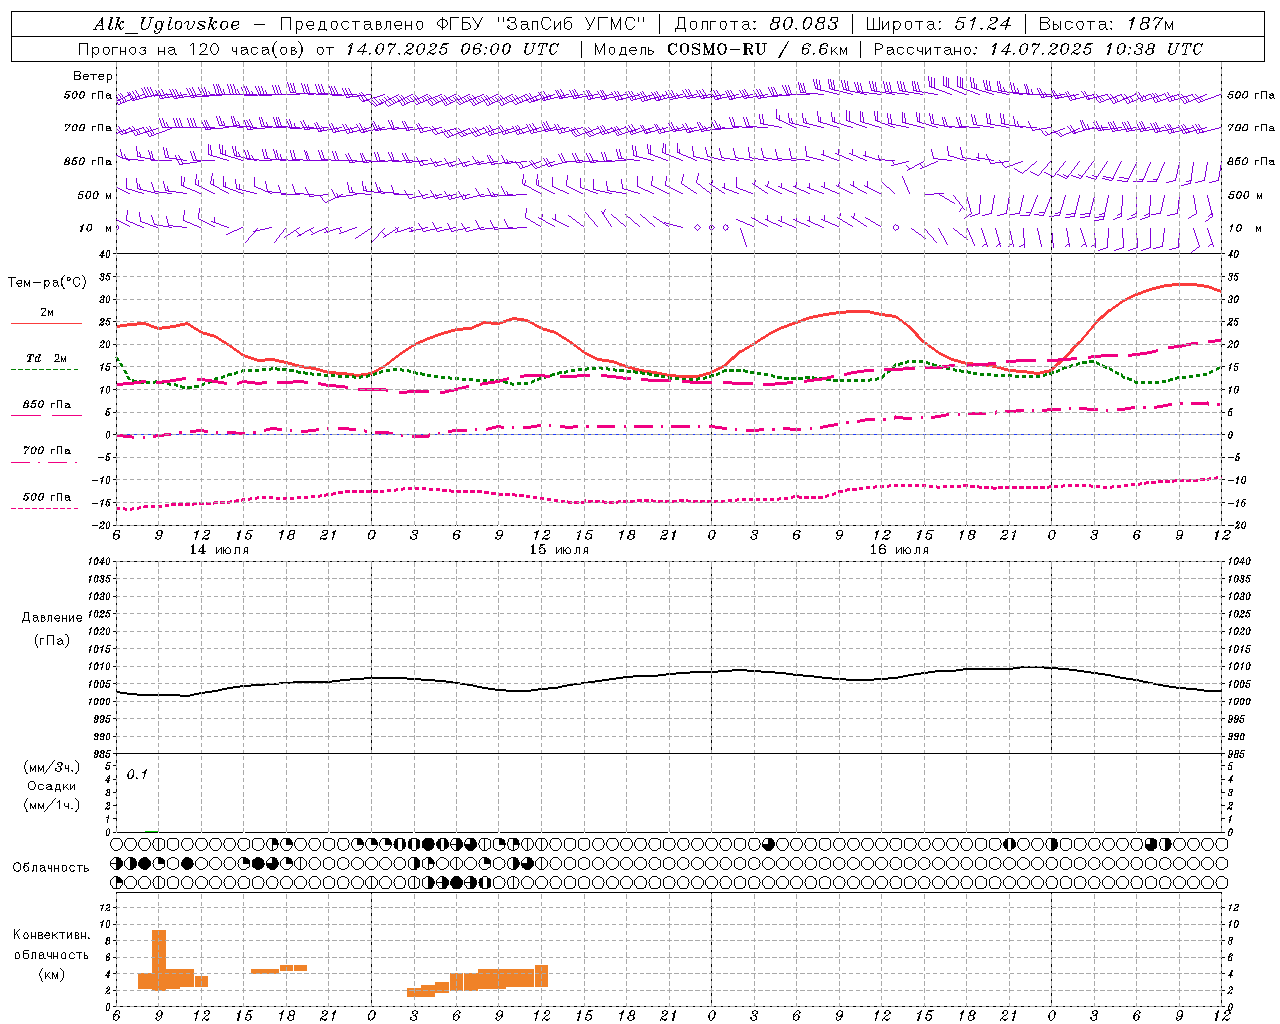This screenshot has width=1280, height=1024.
Task: Click the '15 июля' date label
Action: (x=559, y=549)
